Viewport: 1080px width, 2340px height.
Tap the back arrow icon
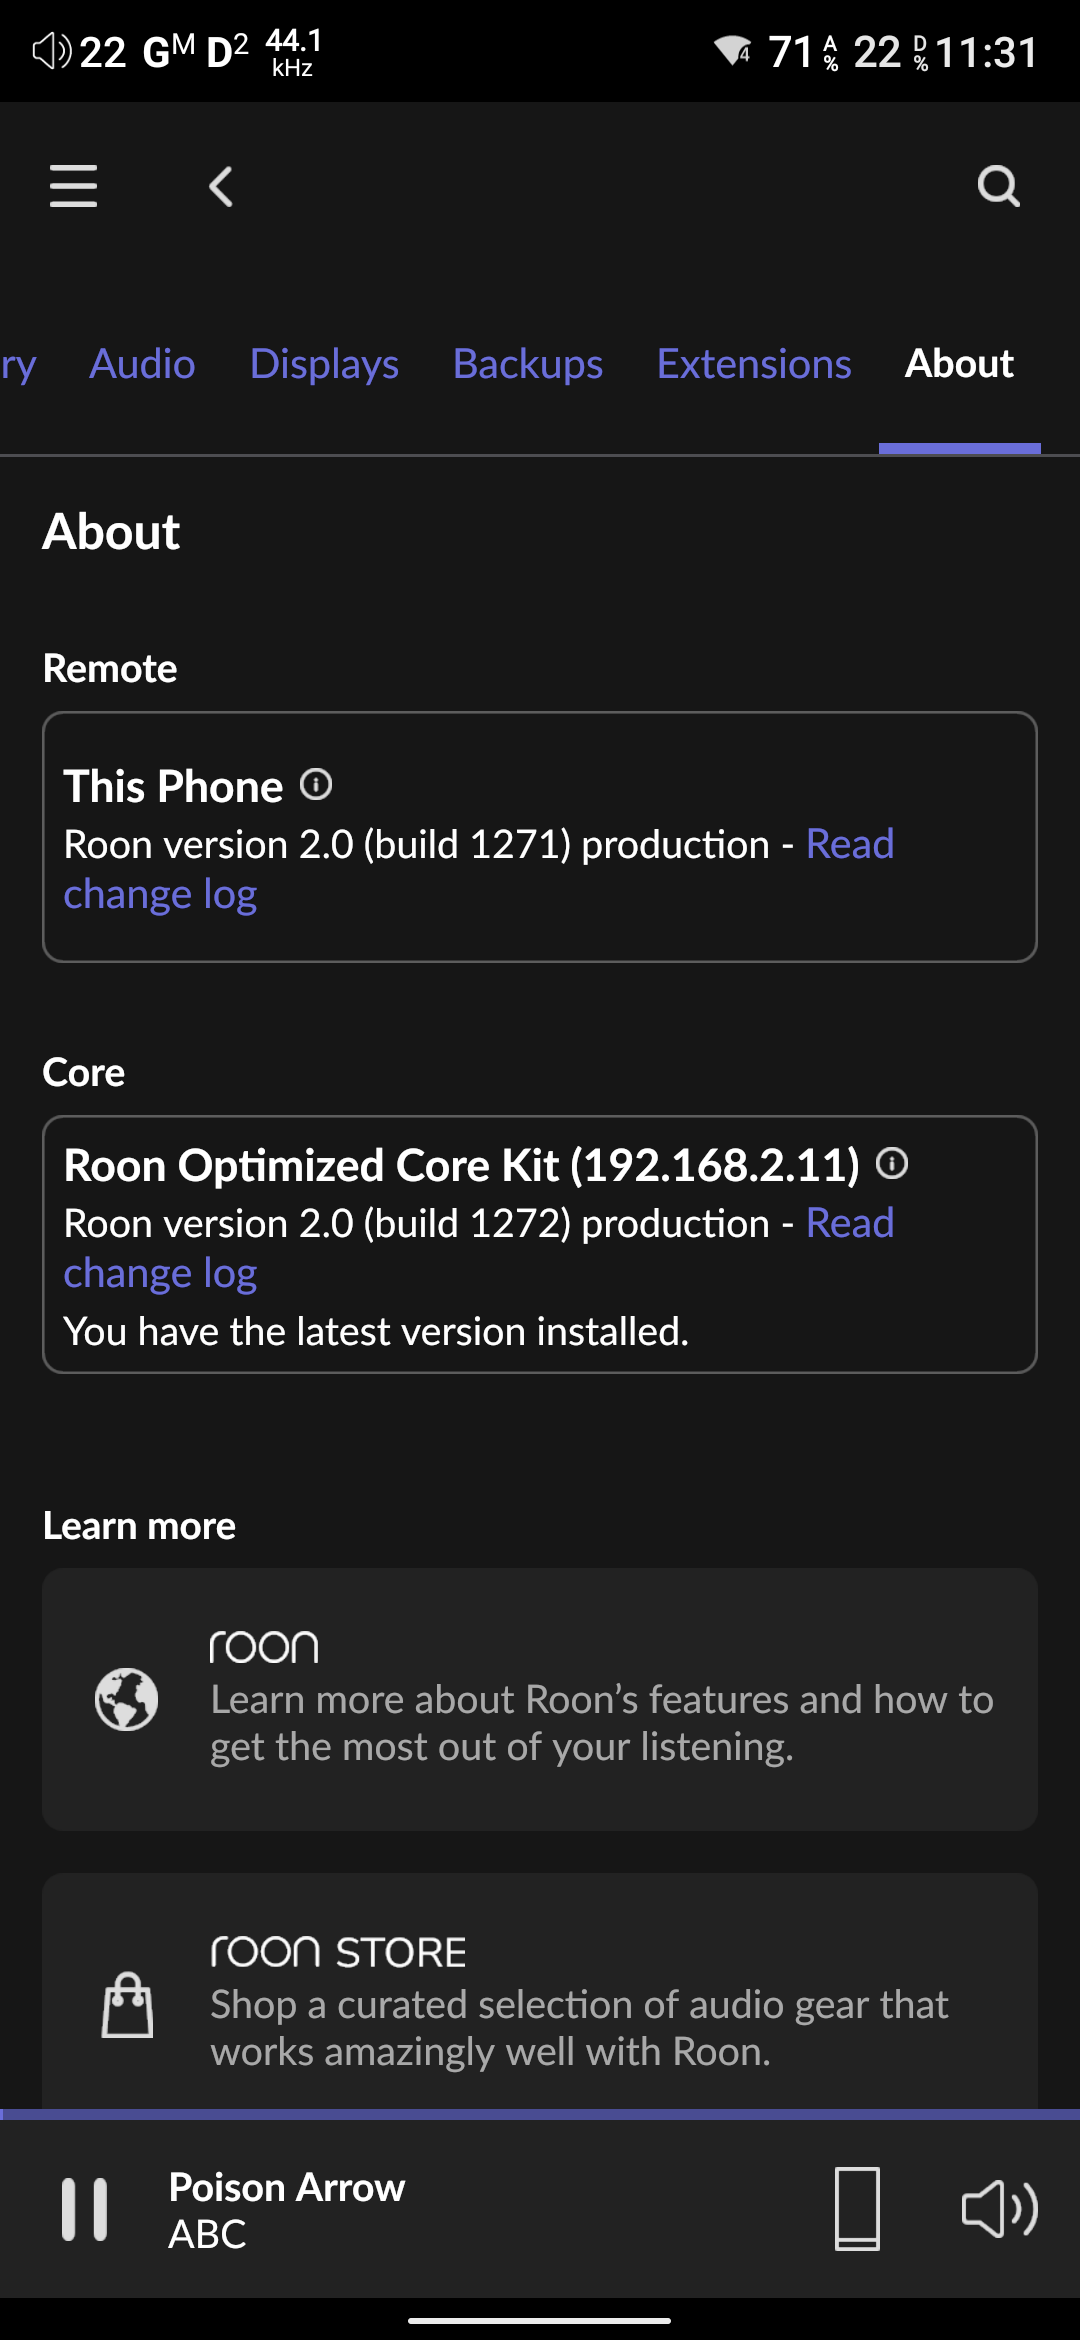221,186
